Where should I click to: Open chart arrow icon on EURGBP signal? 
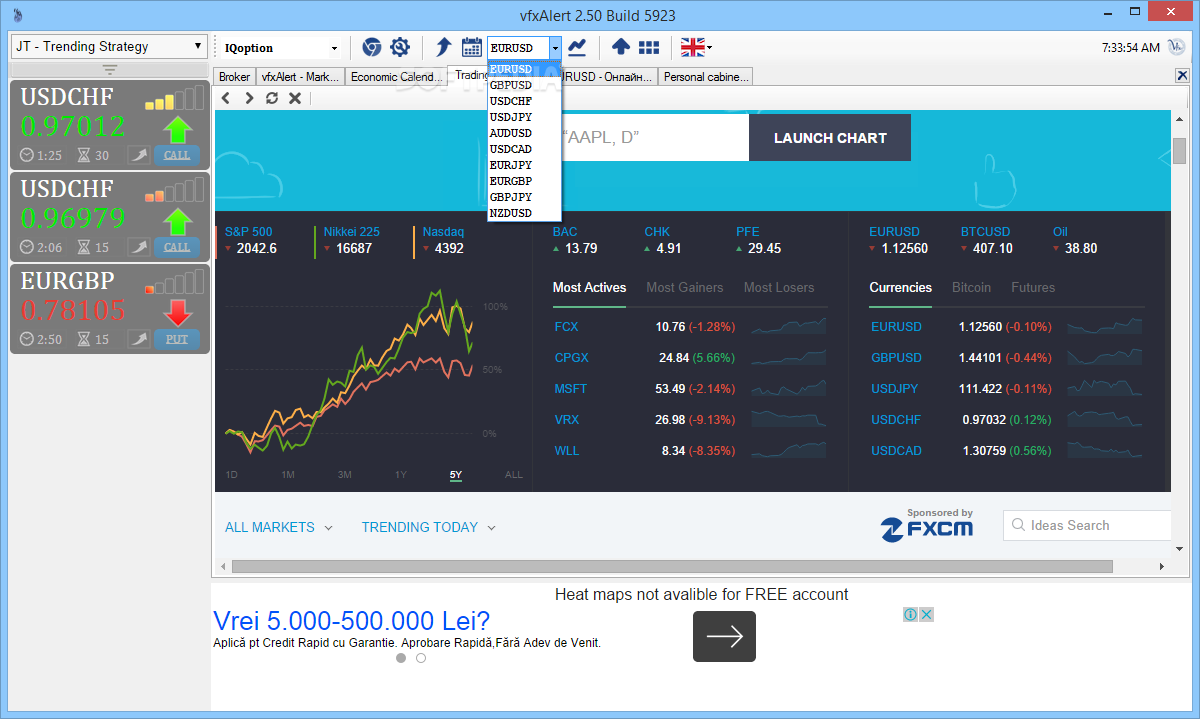coord(138,339)
